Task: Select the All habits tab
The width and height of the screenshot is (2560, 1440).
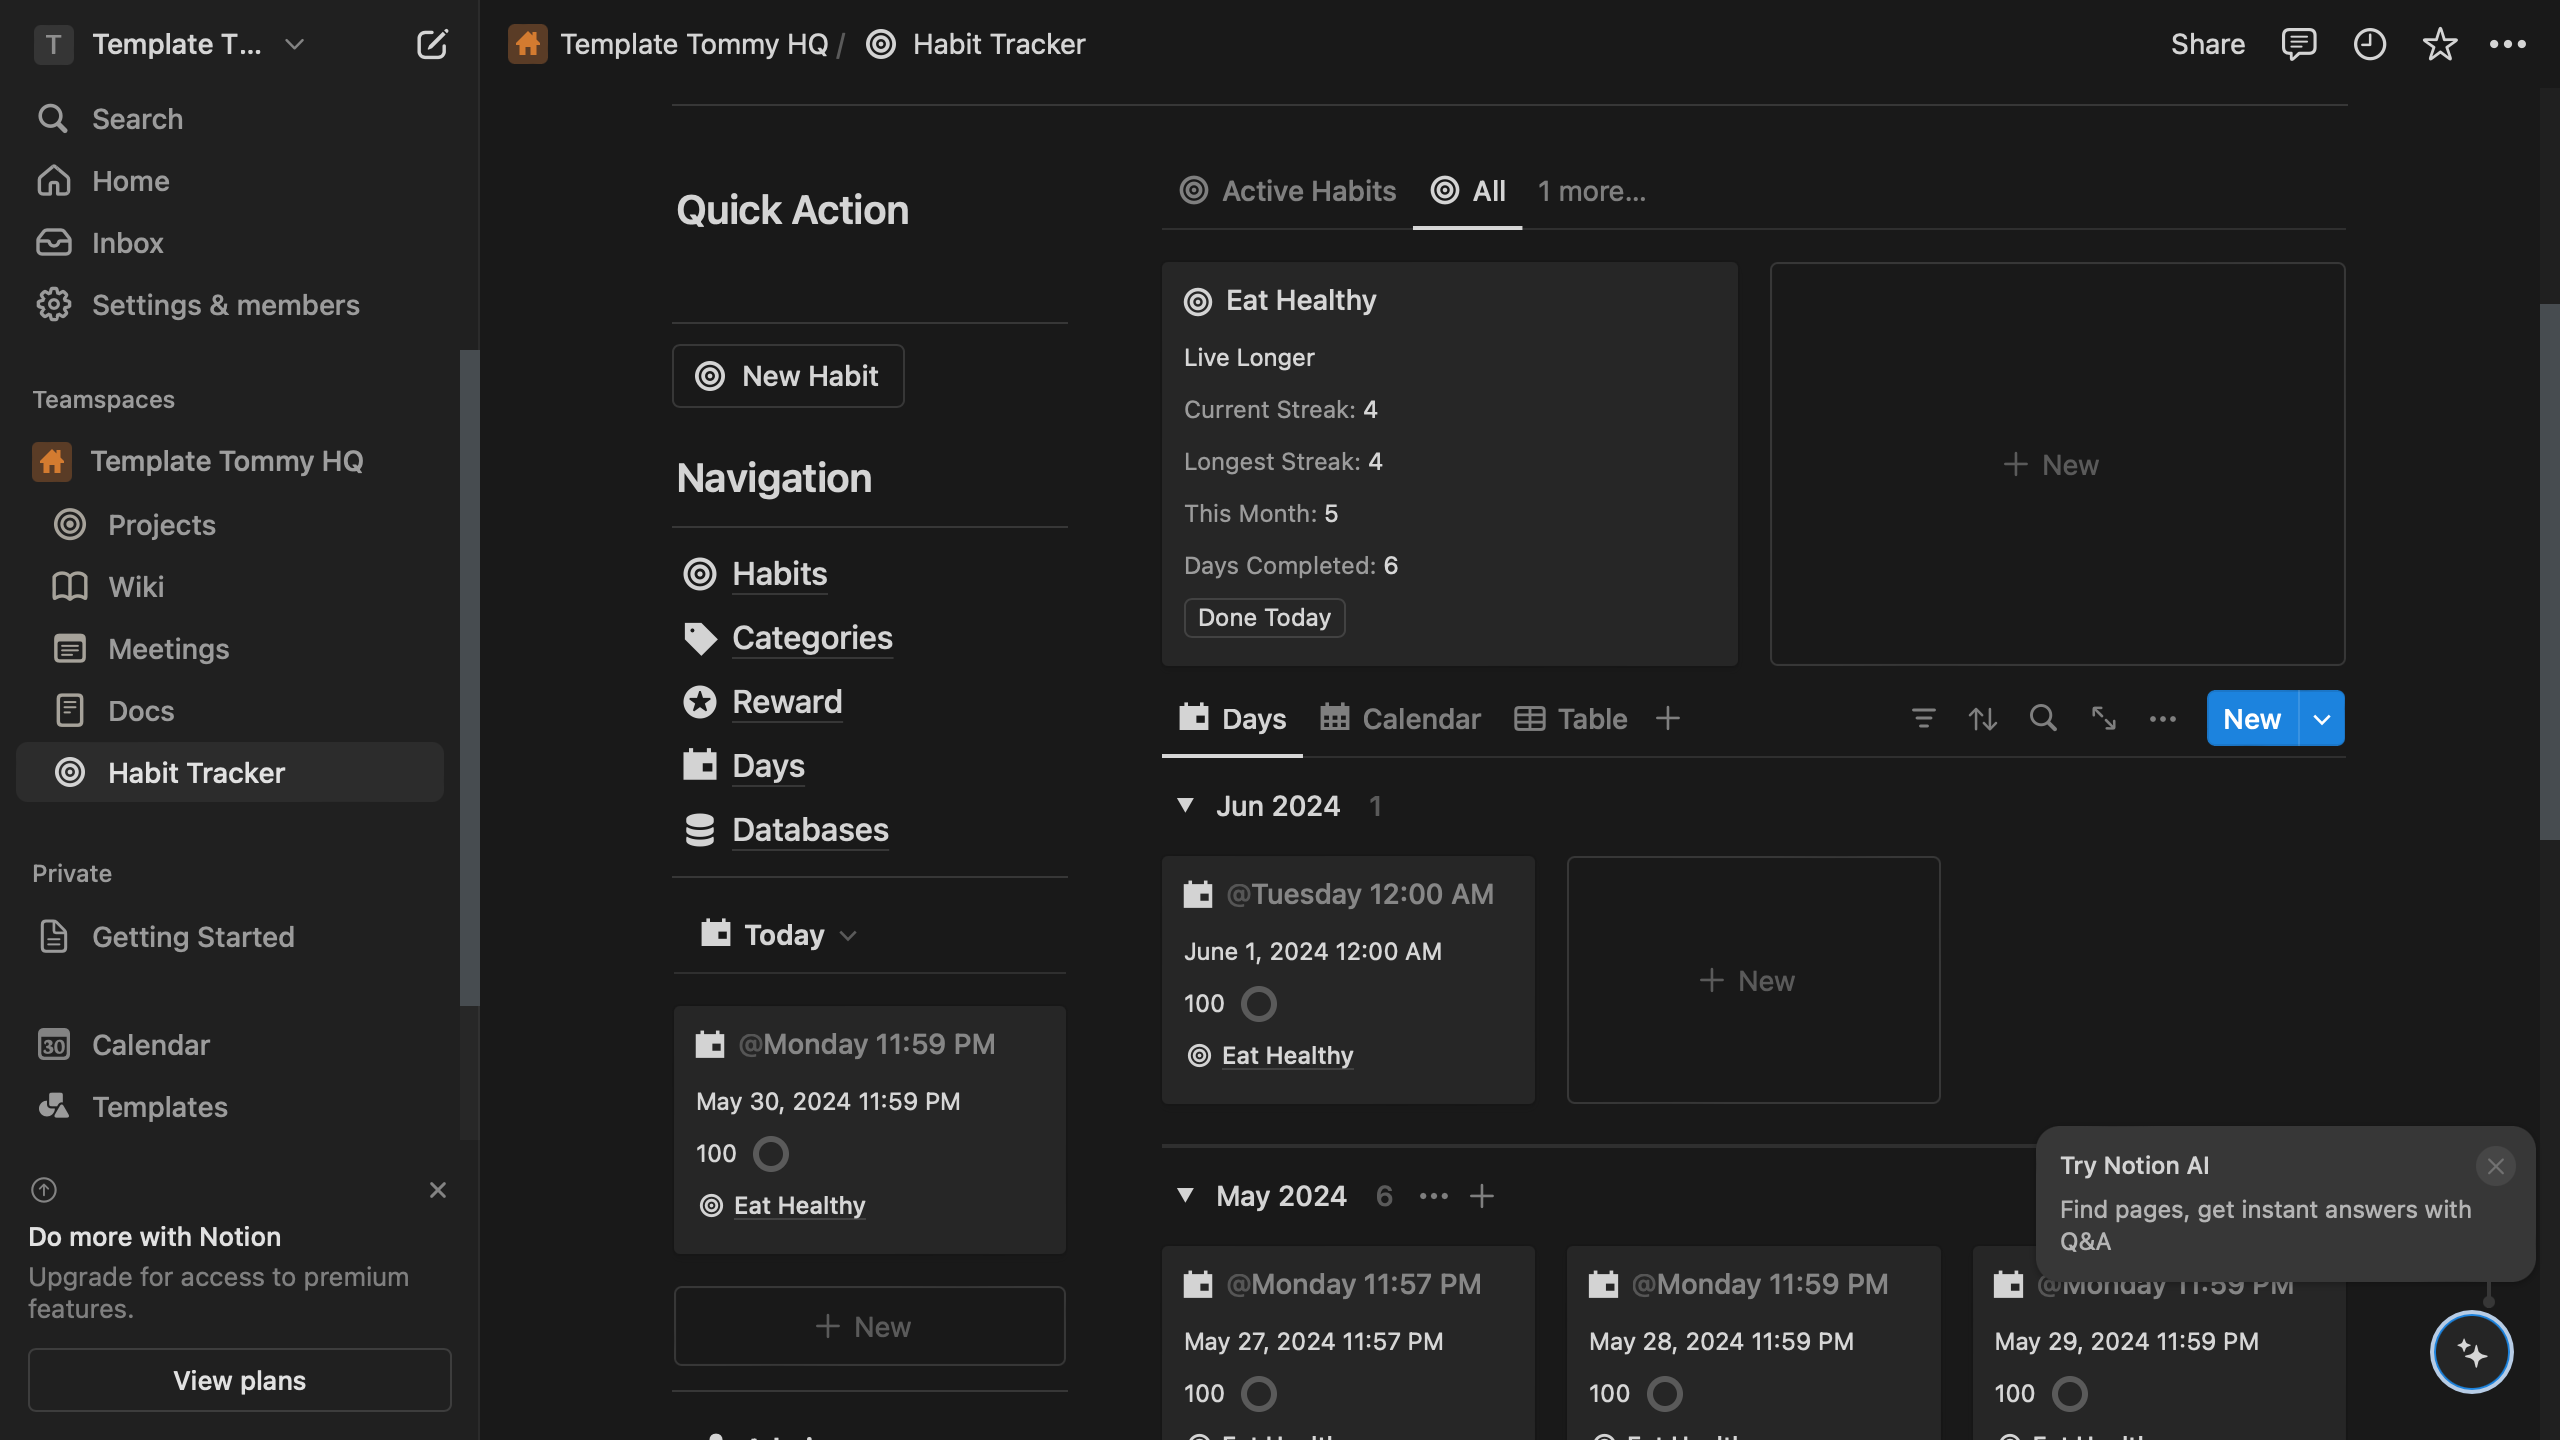Action: (1467, 191)
